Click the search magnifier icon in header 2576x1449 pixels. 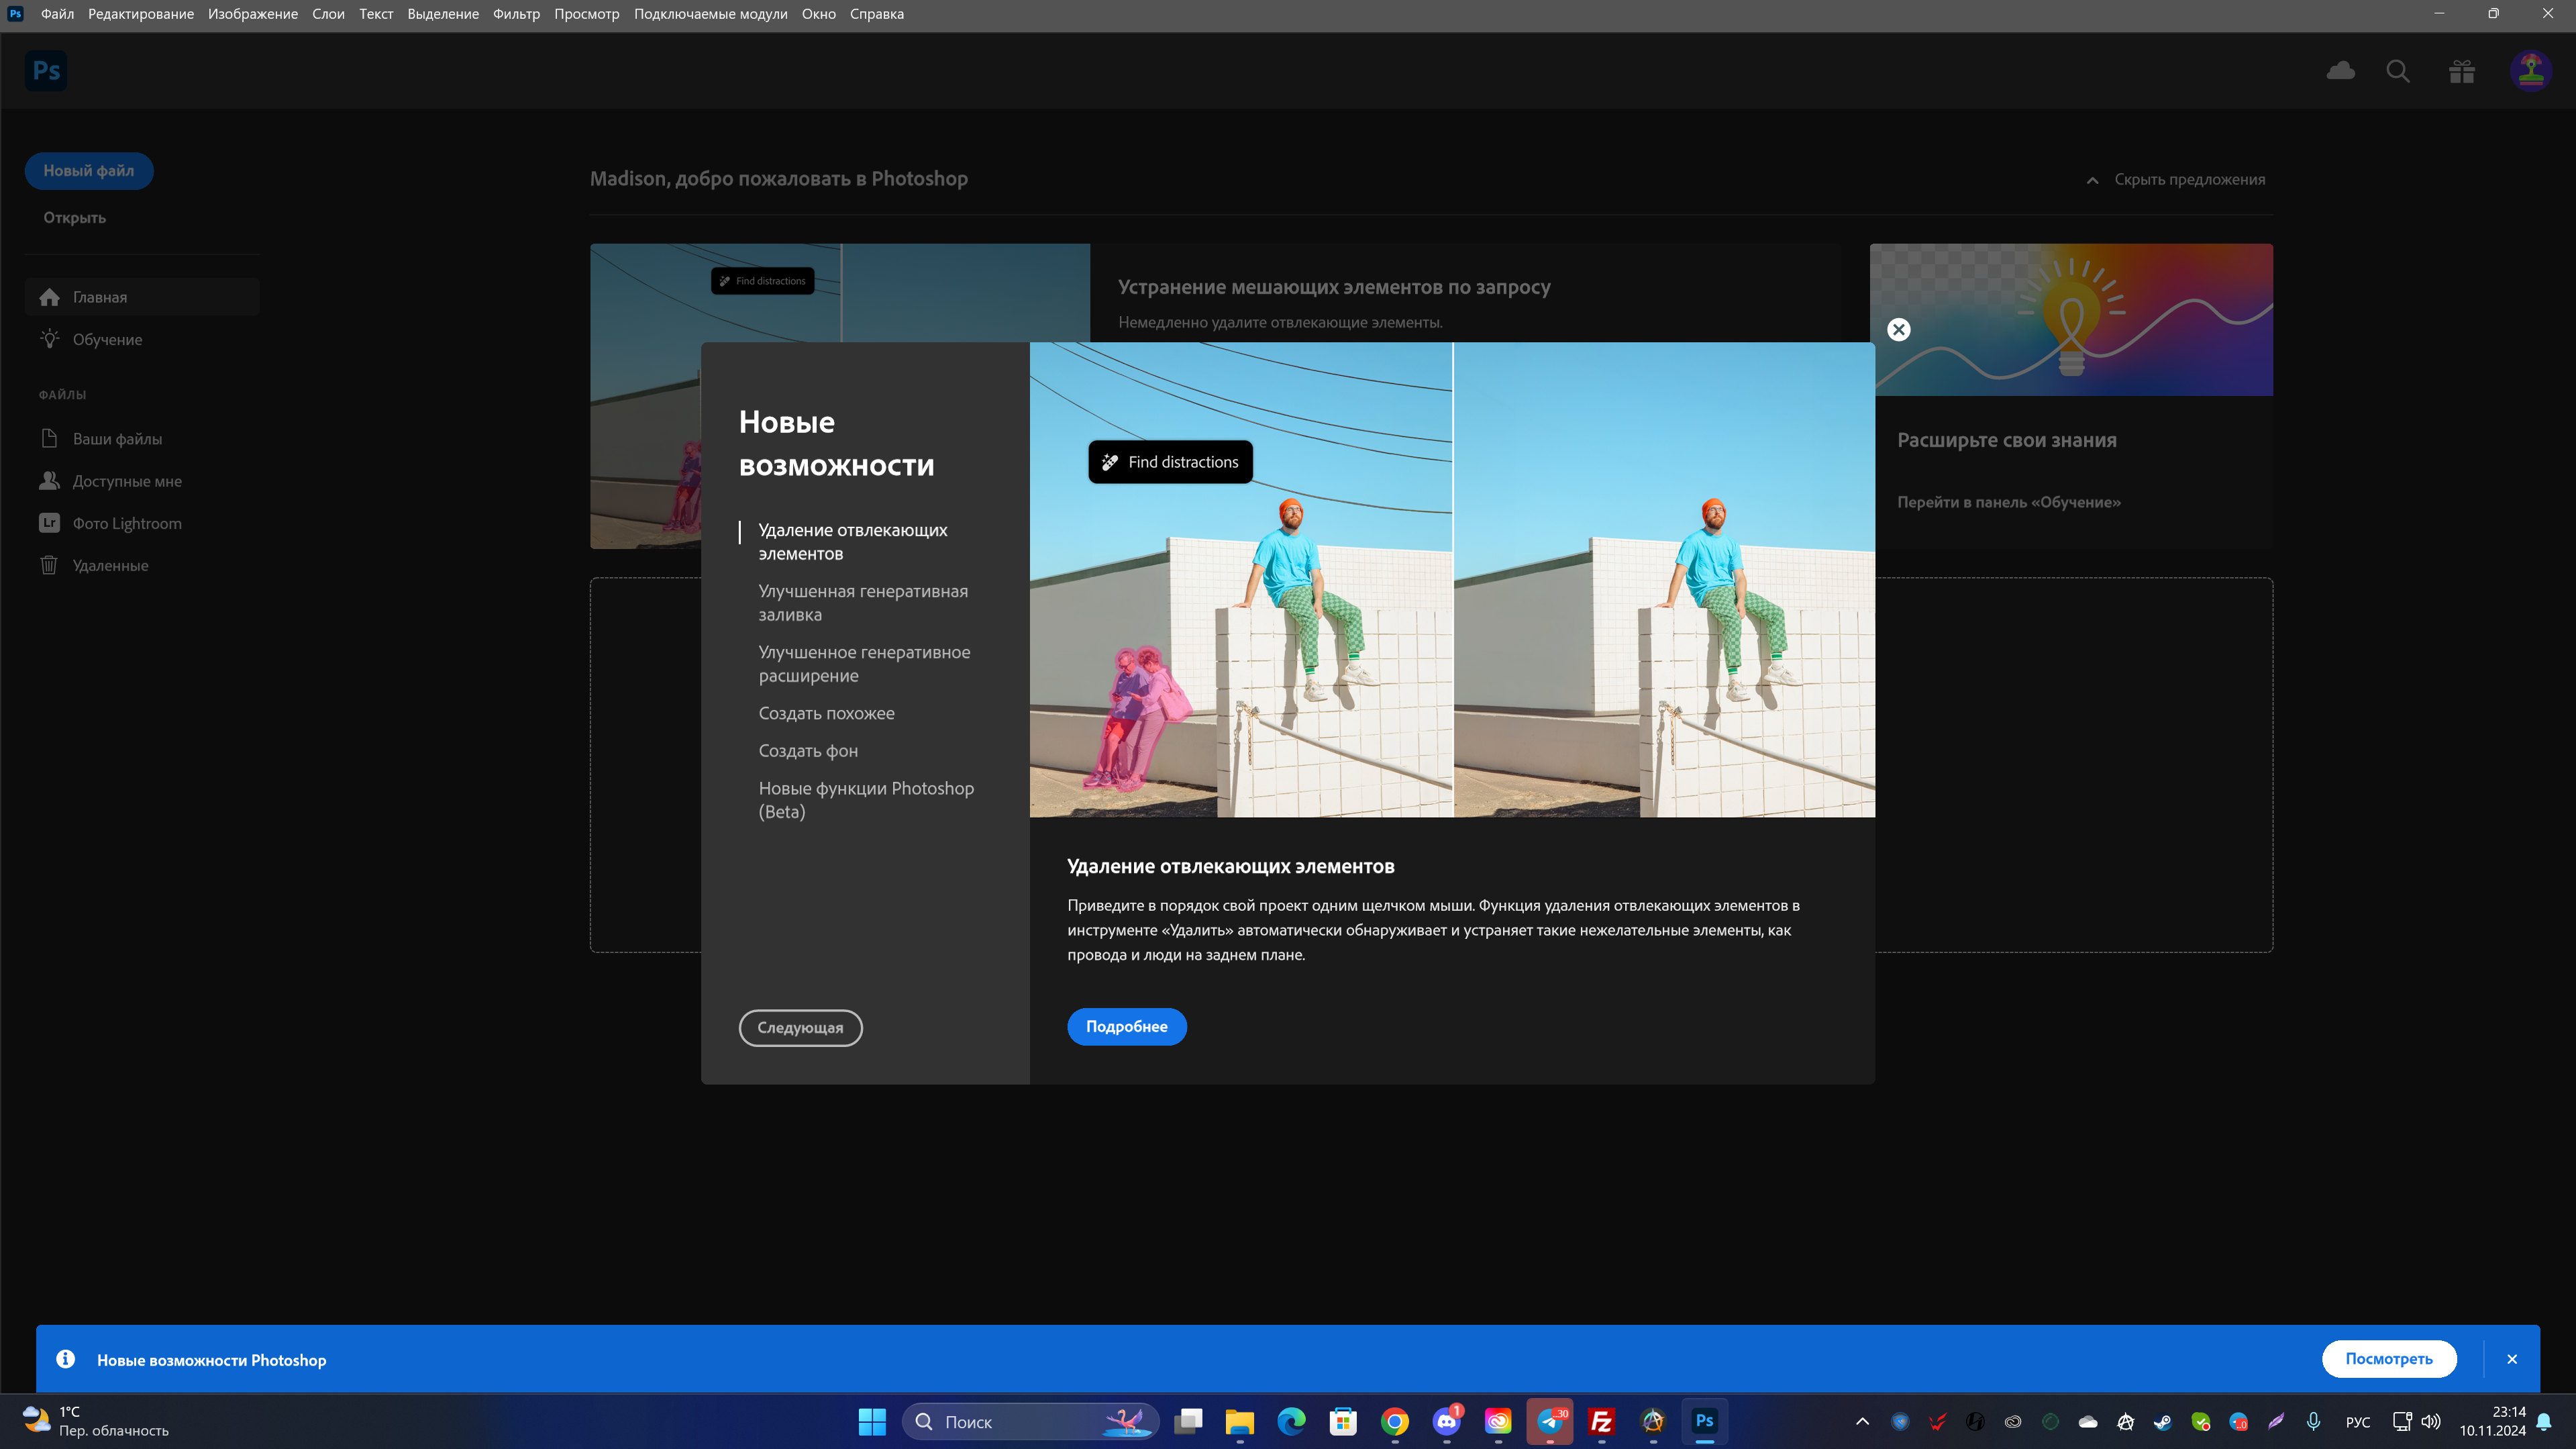(x=2398, y=71)
